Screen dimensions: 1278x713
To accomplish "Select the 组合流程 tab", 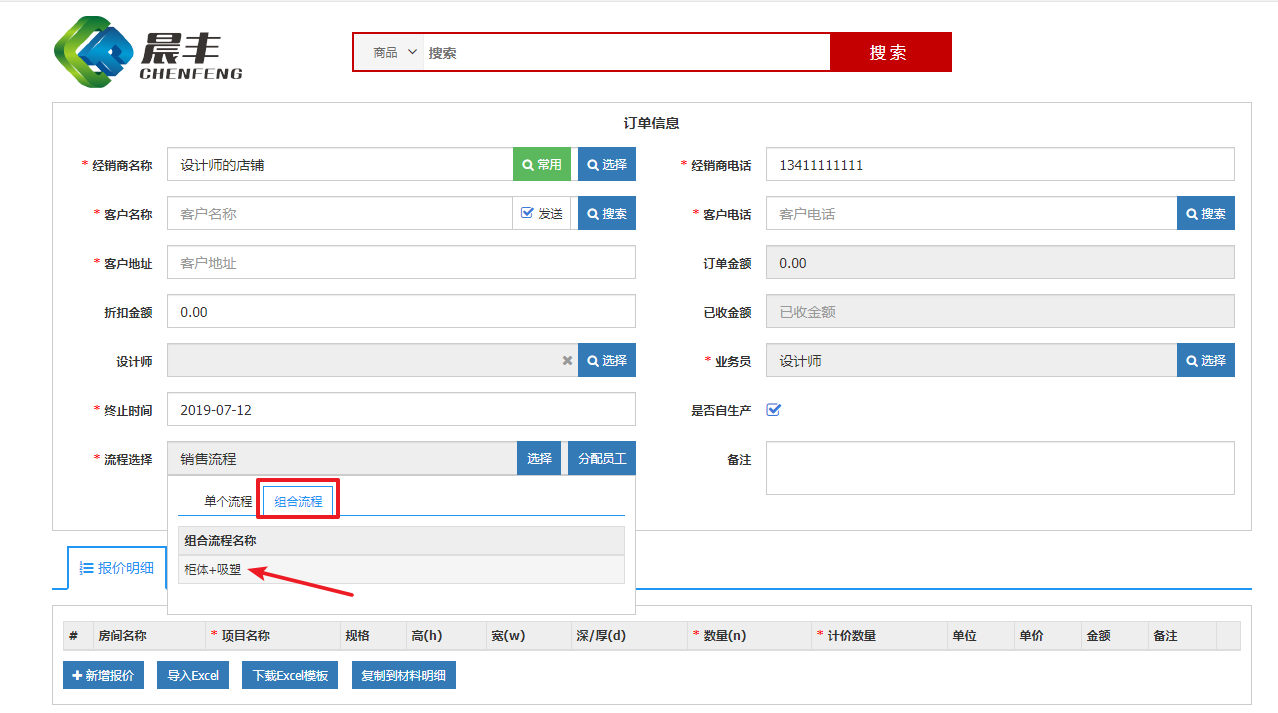I will (x=298, y=502).
